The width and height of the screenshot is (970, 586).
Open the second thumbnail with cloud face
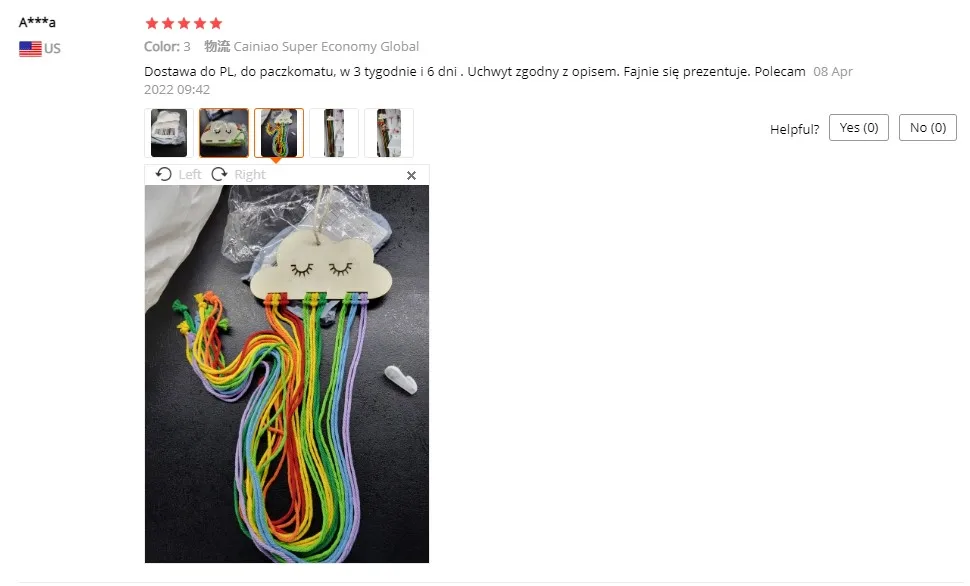pos(224,133)
